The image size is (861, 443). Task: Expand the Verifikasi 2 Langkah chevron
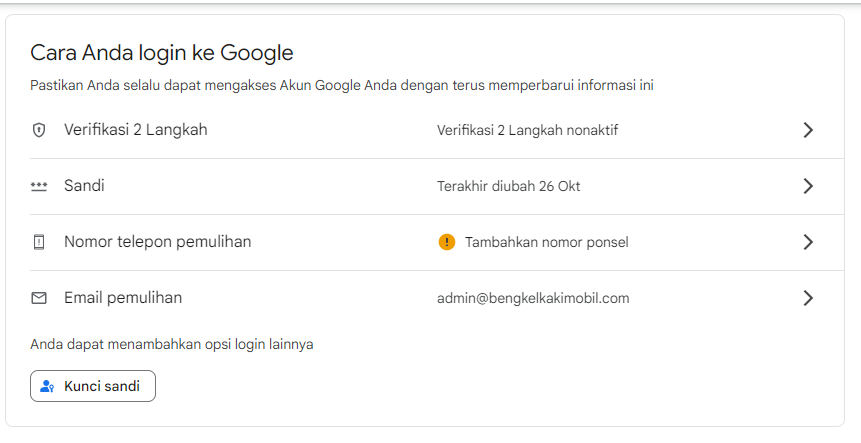(808, 130)
